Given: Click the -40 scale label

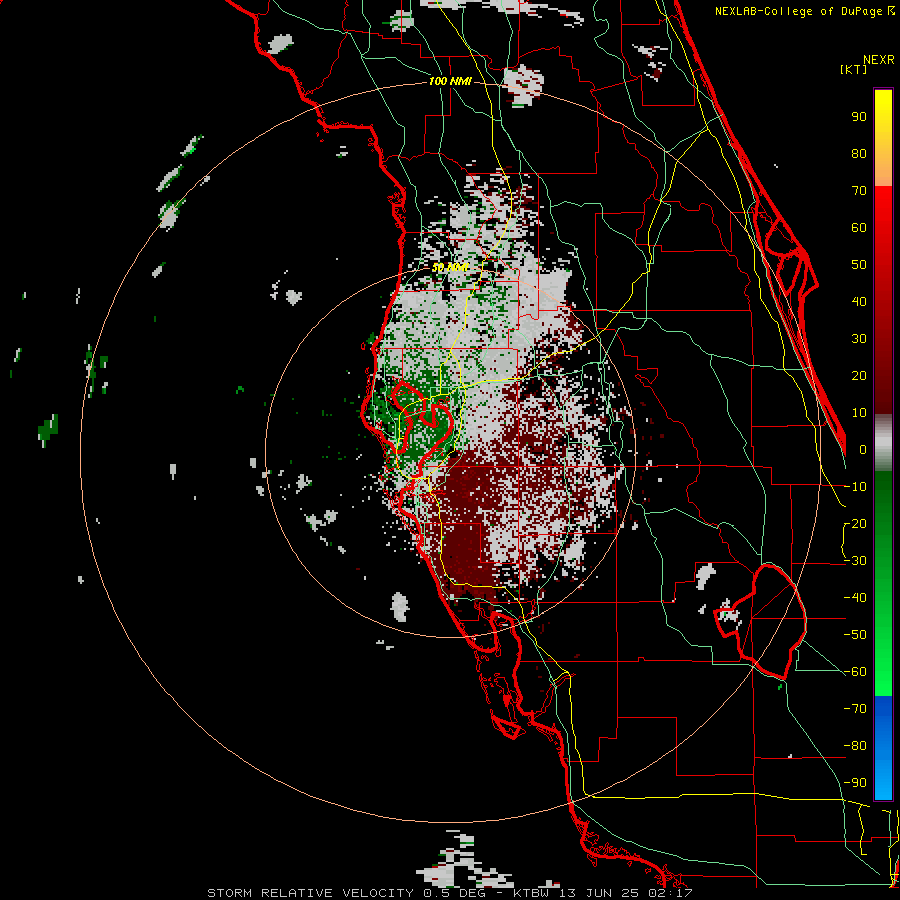Looking at the screenshot, I should tap(855, 598).
